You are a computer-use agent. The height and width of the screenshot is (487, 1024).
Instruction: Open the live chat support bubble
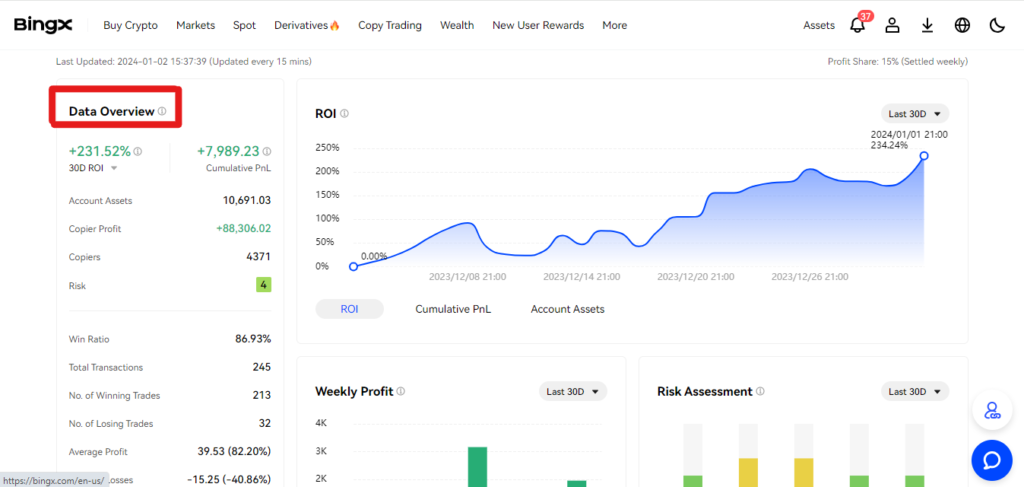991,460
